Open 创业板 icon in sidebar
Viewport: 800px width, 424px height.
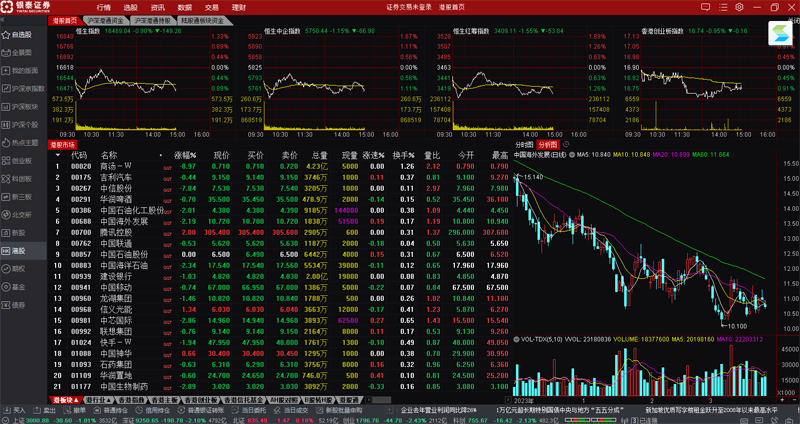(6, 160)
